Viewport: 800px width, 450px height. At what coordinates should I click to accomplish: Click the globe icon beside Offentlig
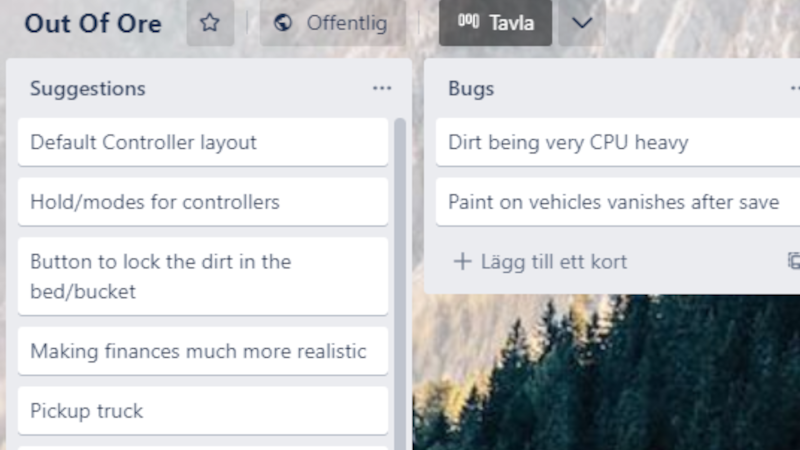coord(283,23)
